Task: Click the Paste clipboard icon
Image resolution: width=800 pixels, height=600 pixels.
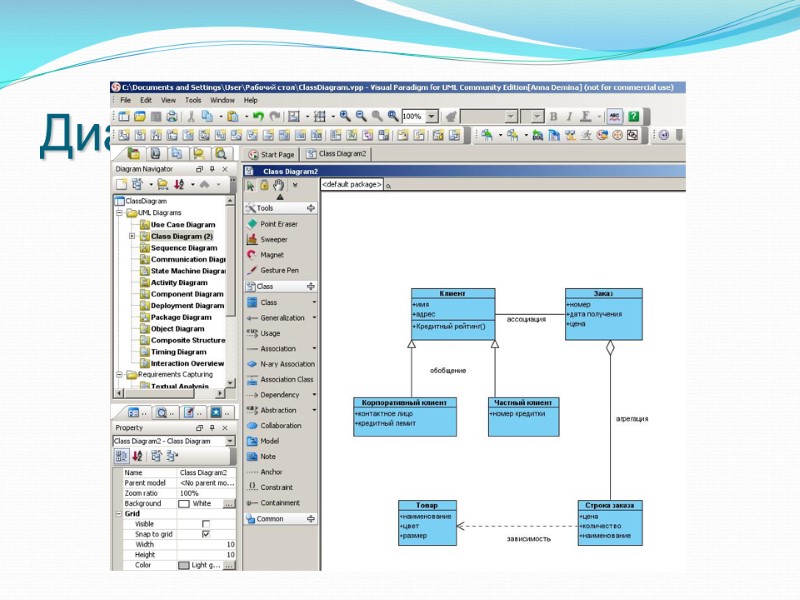Action: 233,116
